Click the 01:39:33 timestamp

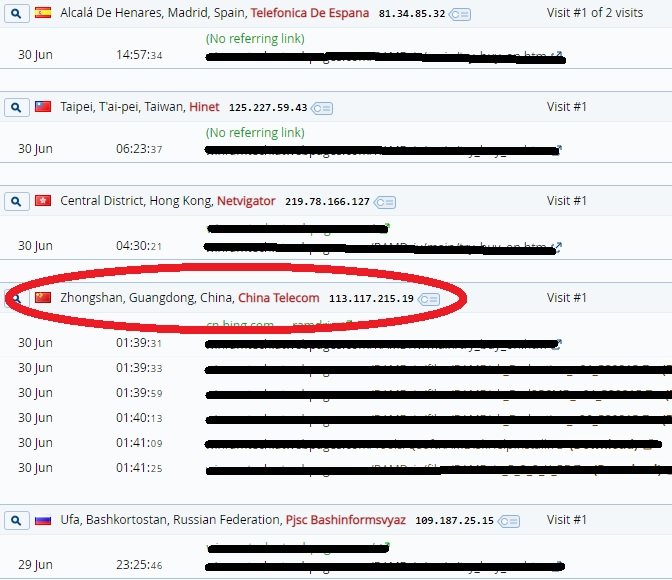coord(139,368)
